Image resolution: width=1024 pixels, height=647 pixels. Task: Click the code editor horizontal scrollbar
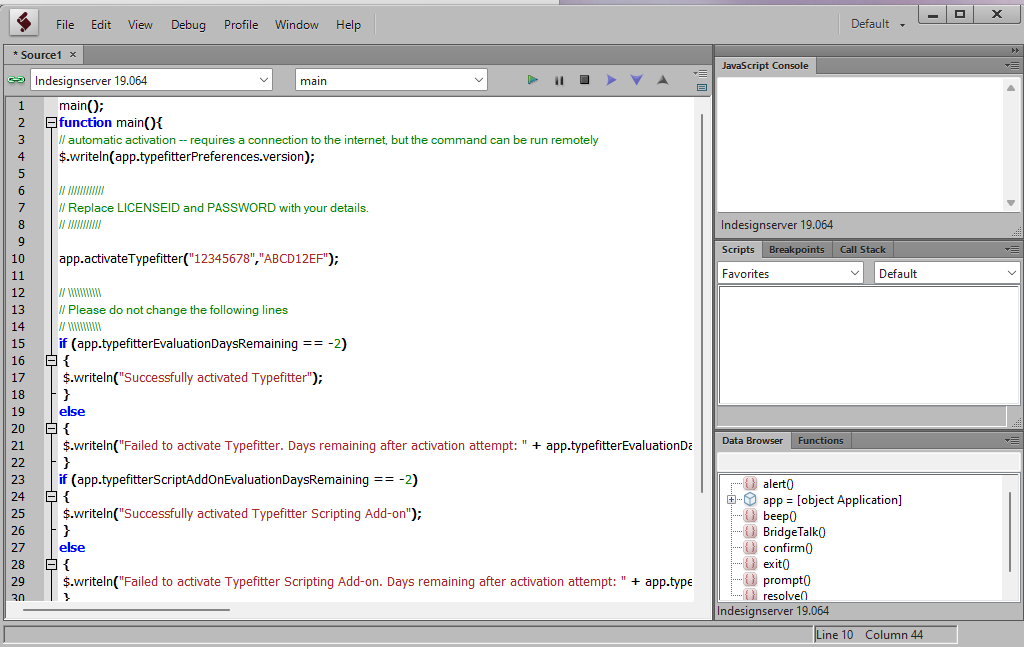tap(126, 610)
